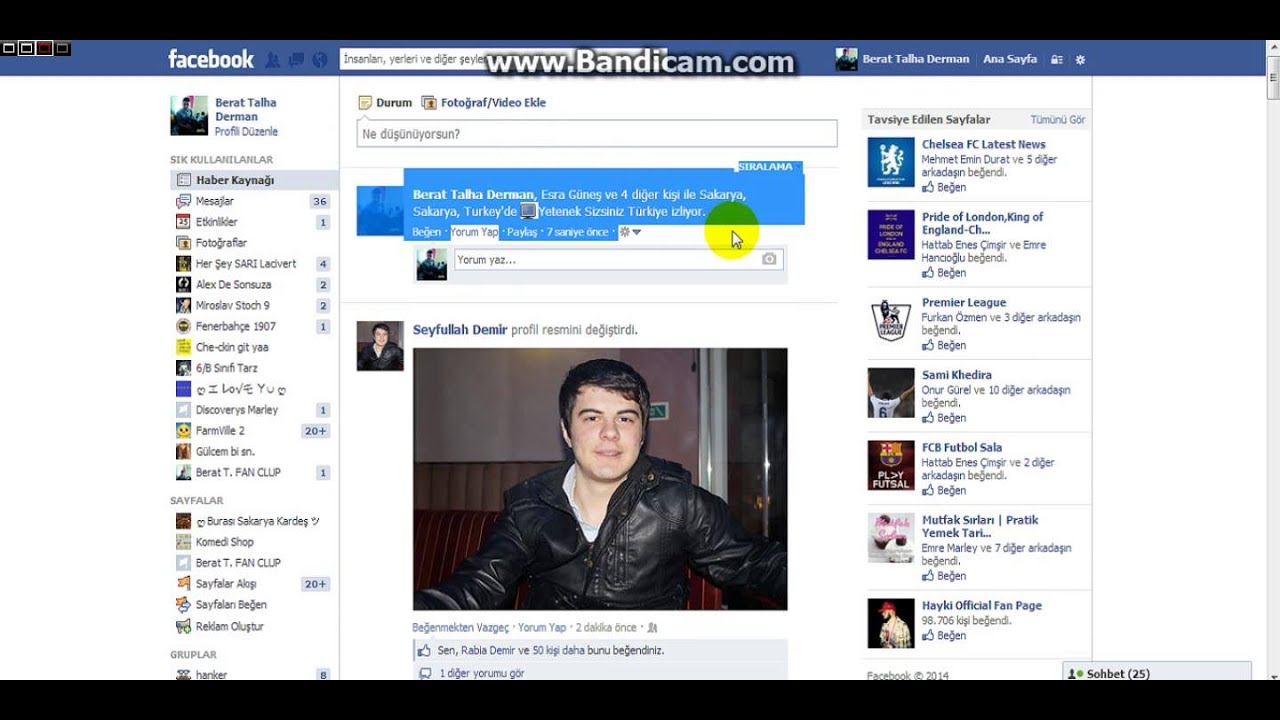Open the post options gear dropdown

pyautogui.click(x=630, y=232)
